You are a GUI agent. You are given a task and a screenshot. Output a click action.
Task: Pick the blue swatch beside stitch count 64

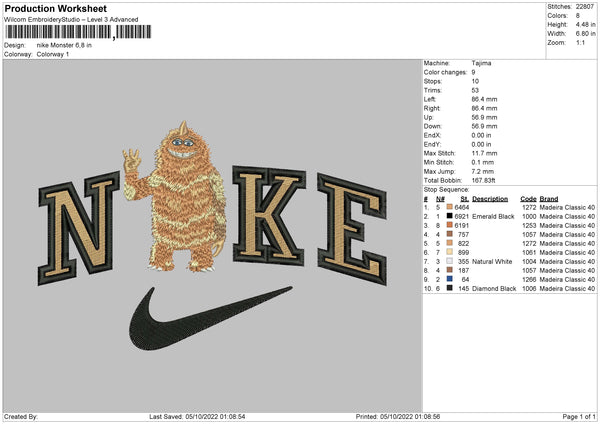click(450, 279)
